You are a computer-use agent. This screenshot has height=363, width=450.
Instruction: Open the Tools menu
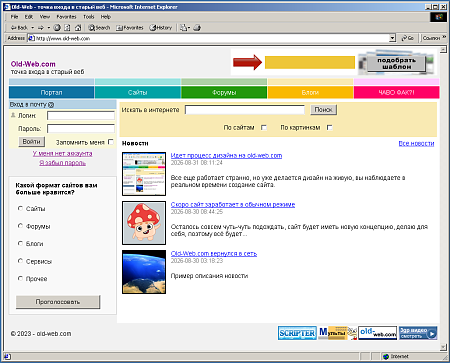click(x=89, y=17)
